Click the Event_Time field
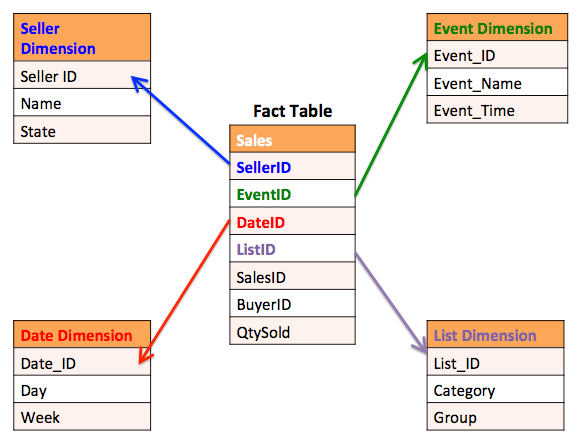Screen dimensions: 582x444 (x=497, y=110)
